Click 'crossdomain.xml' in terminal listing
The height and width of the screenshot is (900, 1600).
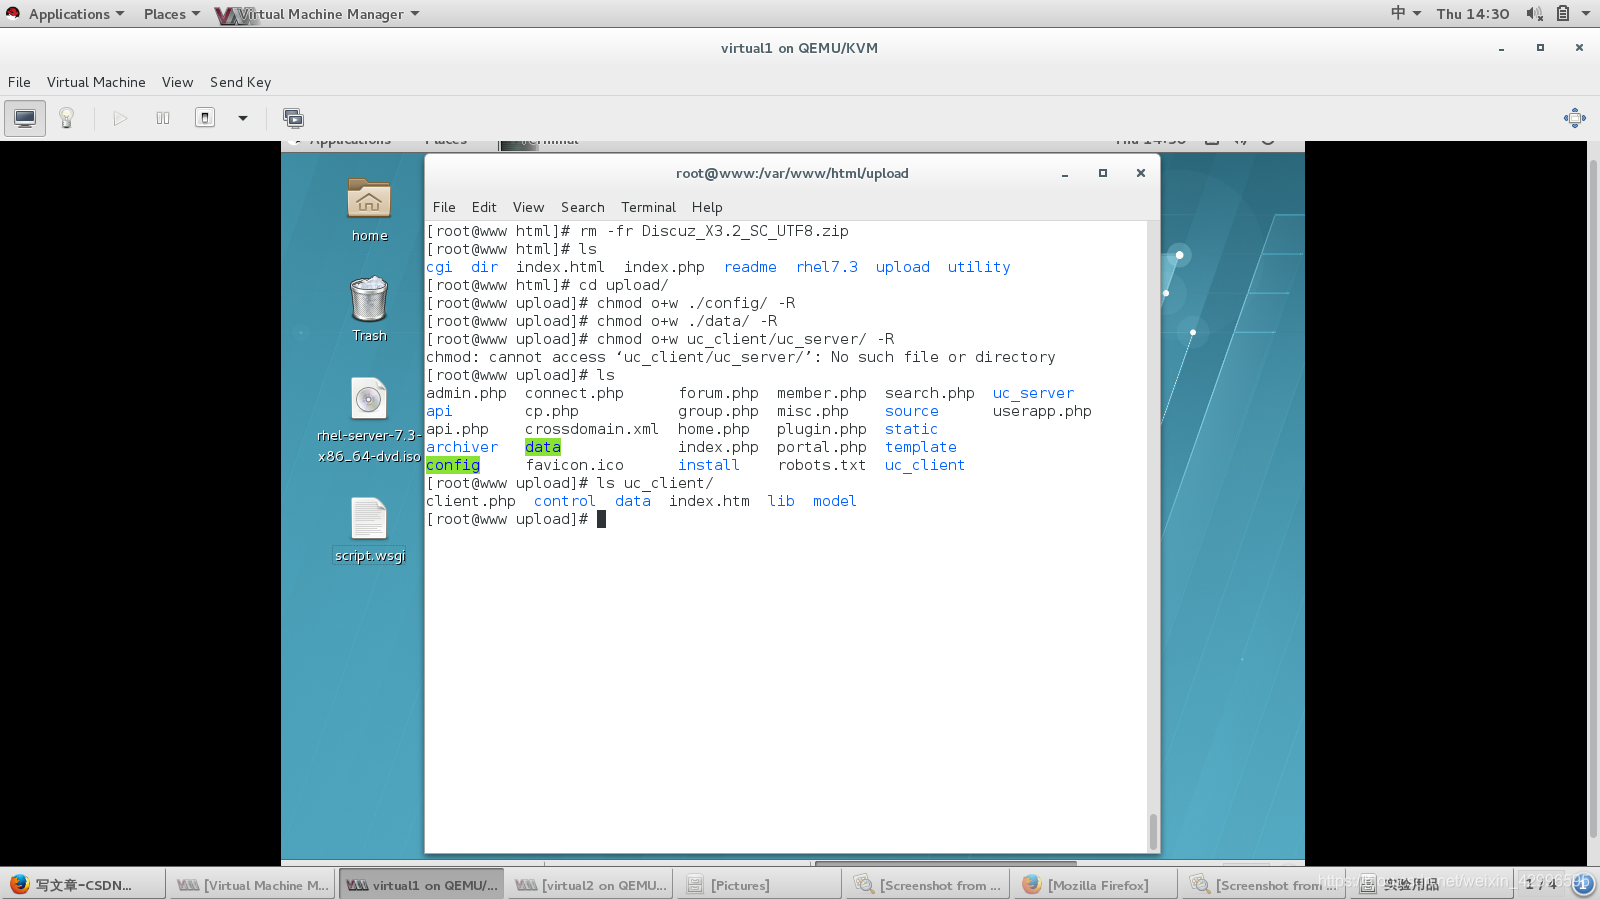pos(592,429)
